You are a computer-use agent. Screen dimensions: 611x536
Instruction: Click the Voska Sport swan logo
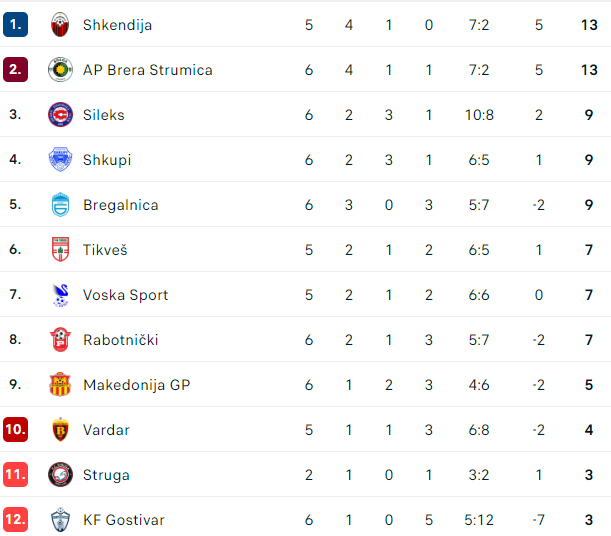pyautogui.click(x=60, y=295)
